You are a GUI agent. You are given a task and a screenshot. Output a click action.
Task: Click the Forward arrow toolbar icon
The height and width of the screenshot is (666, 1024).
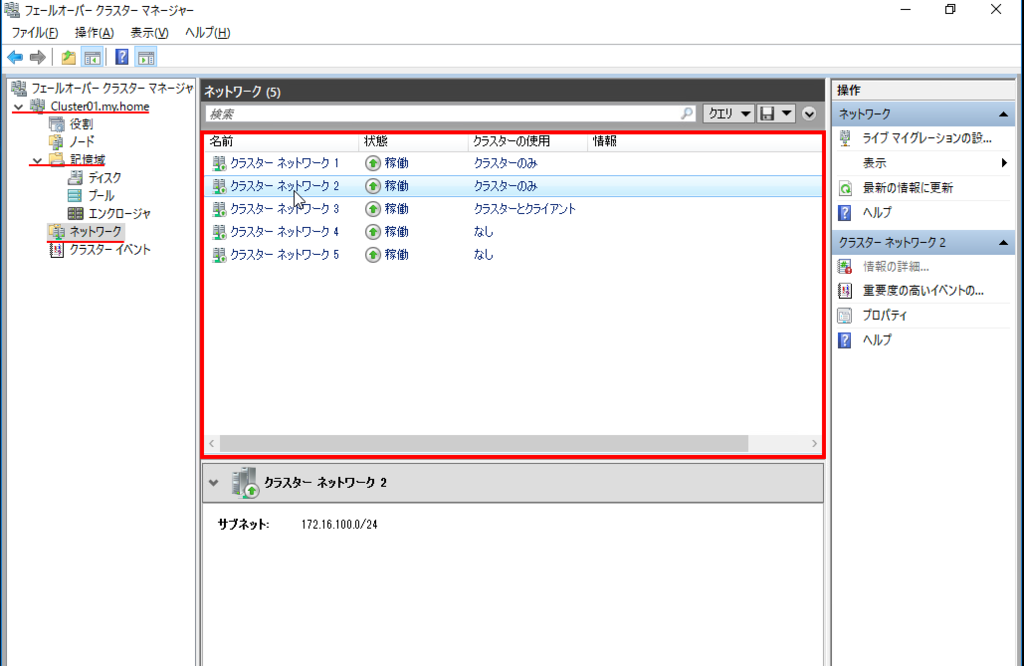[38, 57]
